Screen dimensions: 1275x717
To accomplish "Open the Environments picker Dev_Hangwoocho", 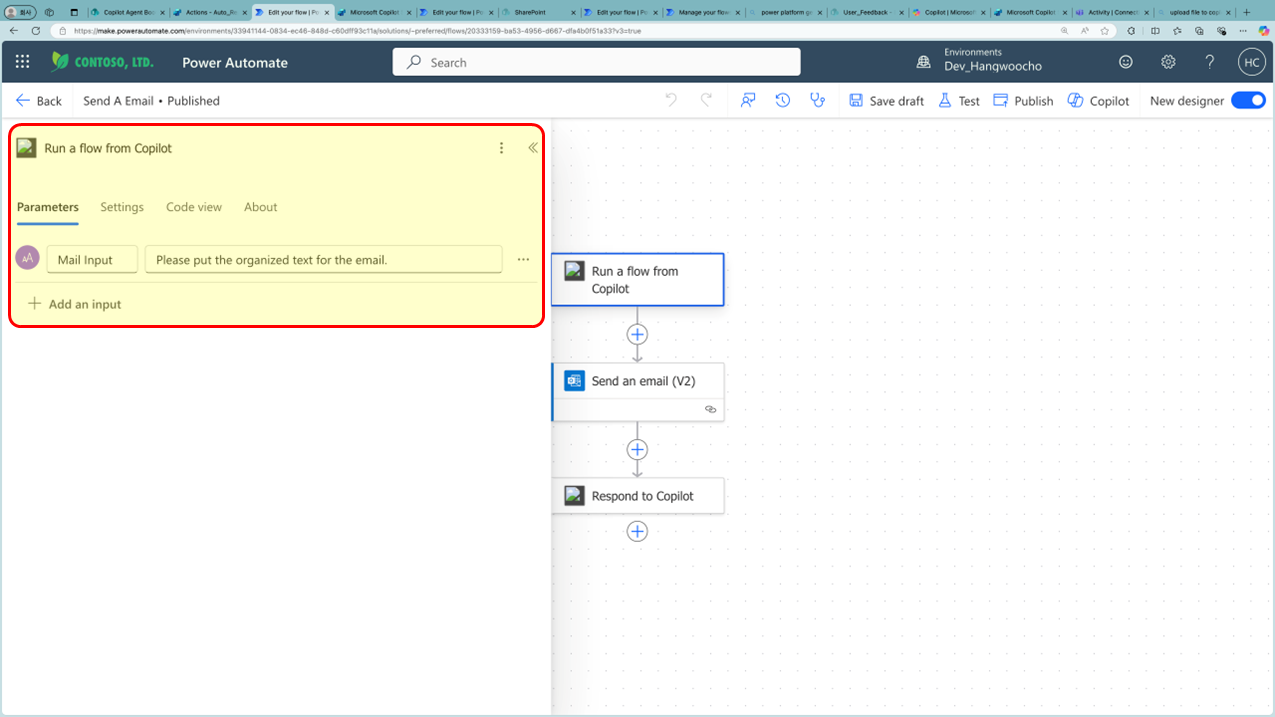I will 978,60.
